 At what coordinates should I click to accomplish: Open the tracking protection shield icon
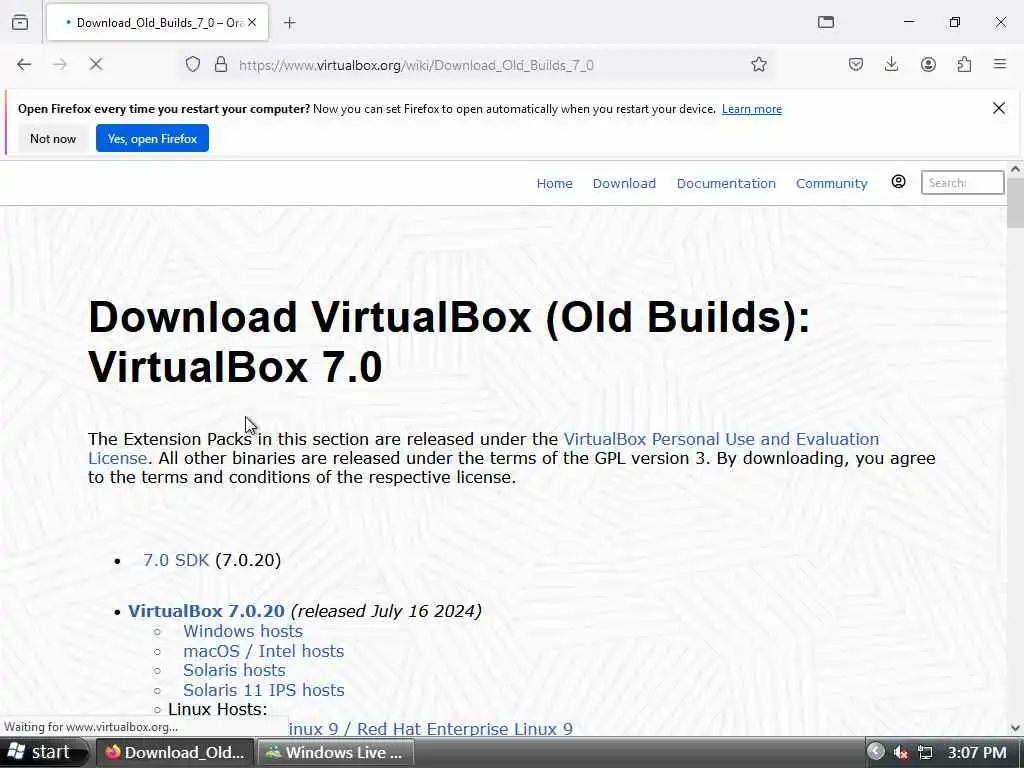[193, 64]
